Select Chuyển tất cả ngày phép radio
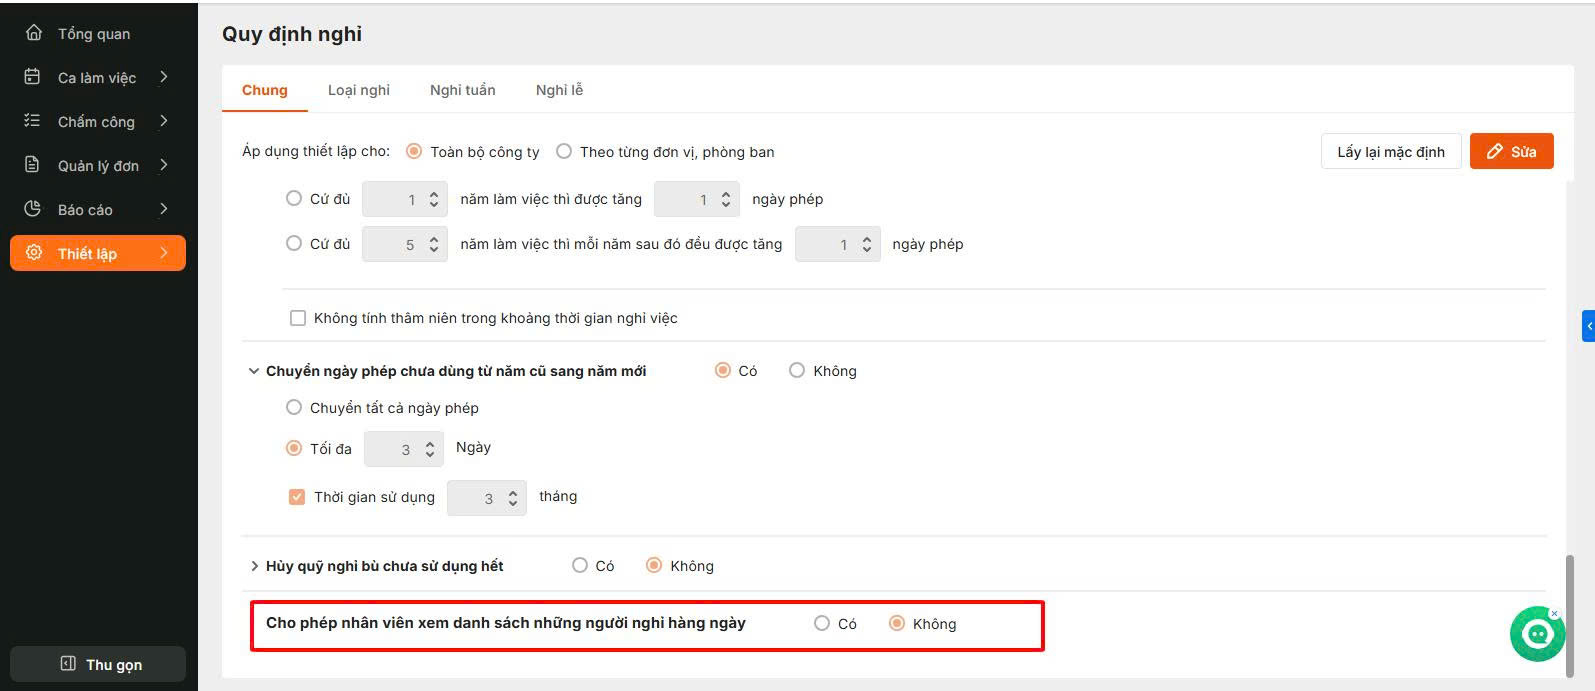The image size is (1595, 691). coord(294,408)
